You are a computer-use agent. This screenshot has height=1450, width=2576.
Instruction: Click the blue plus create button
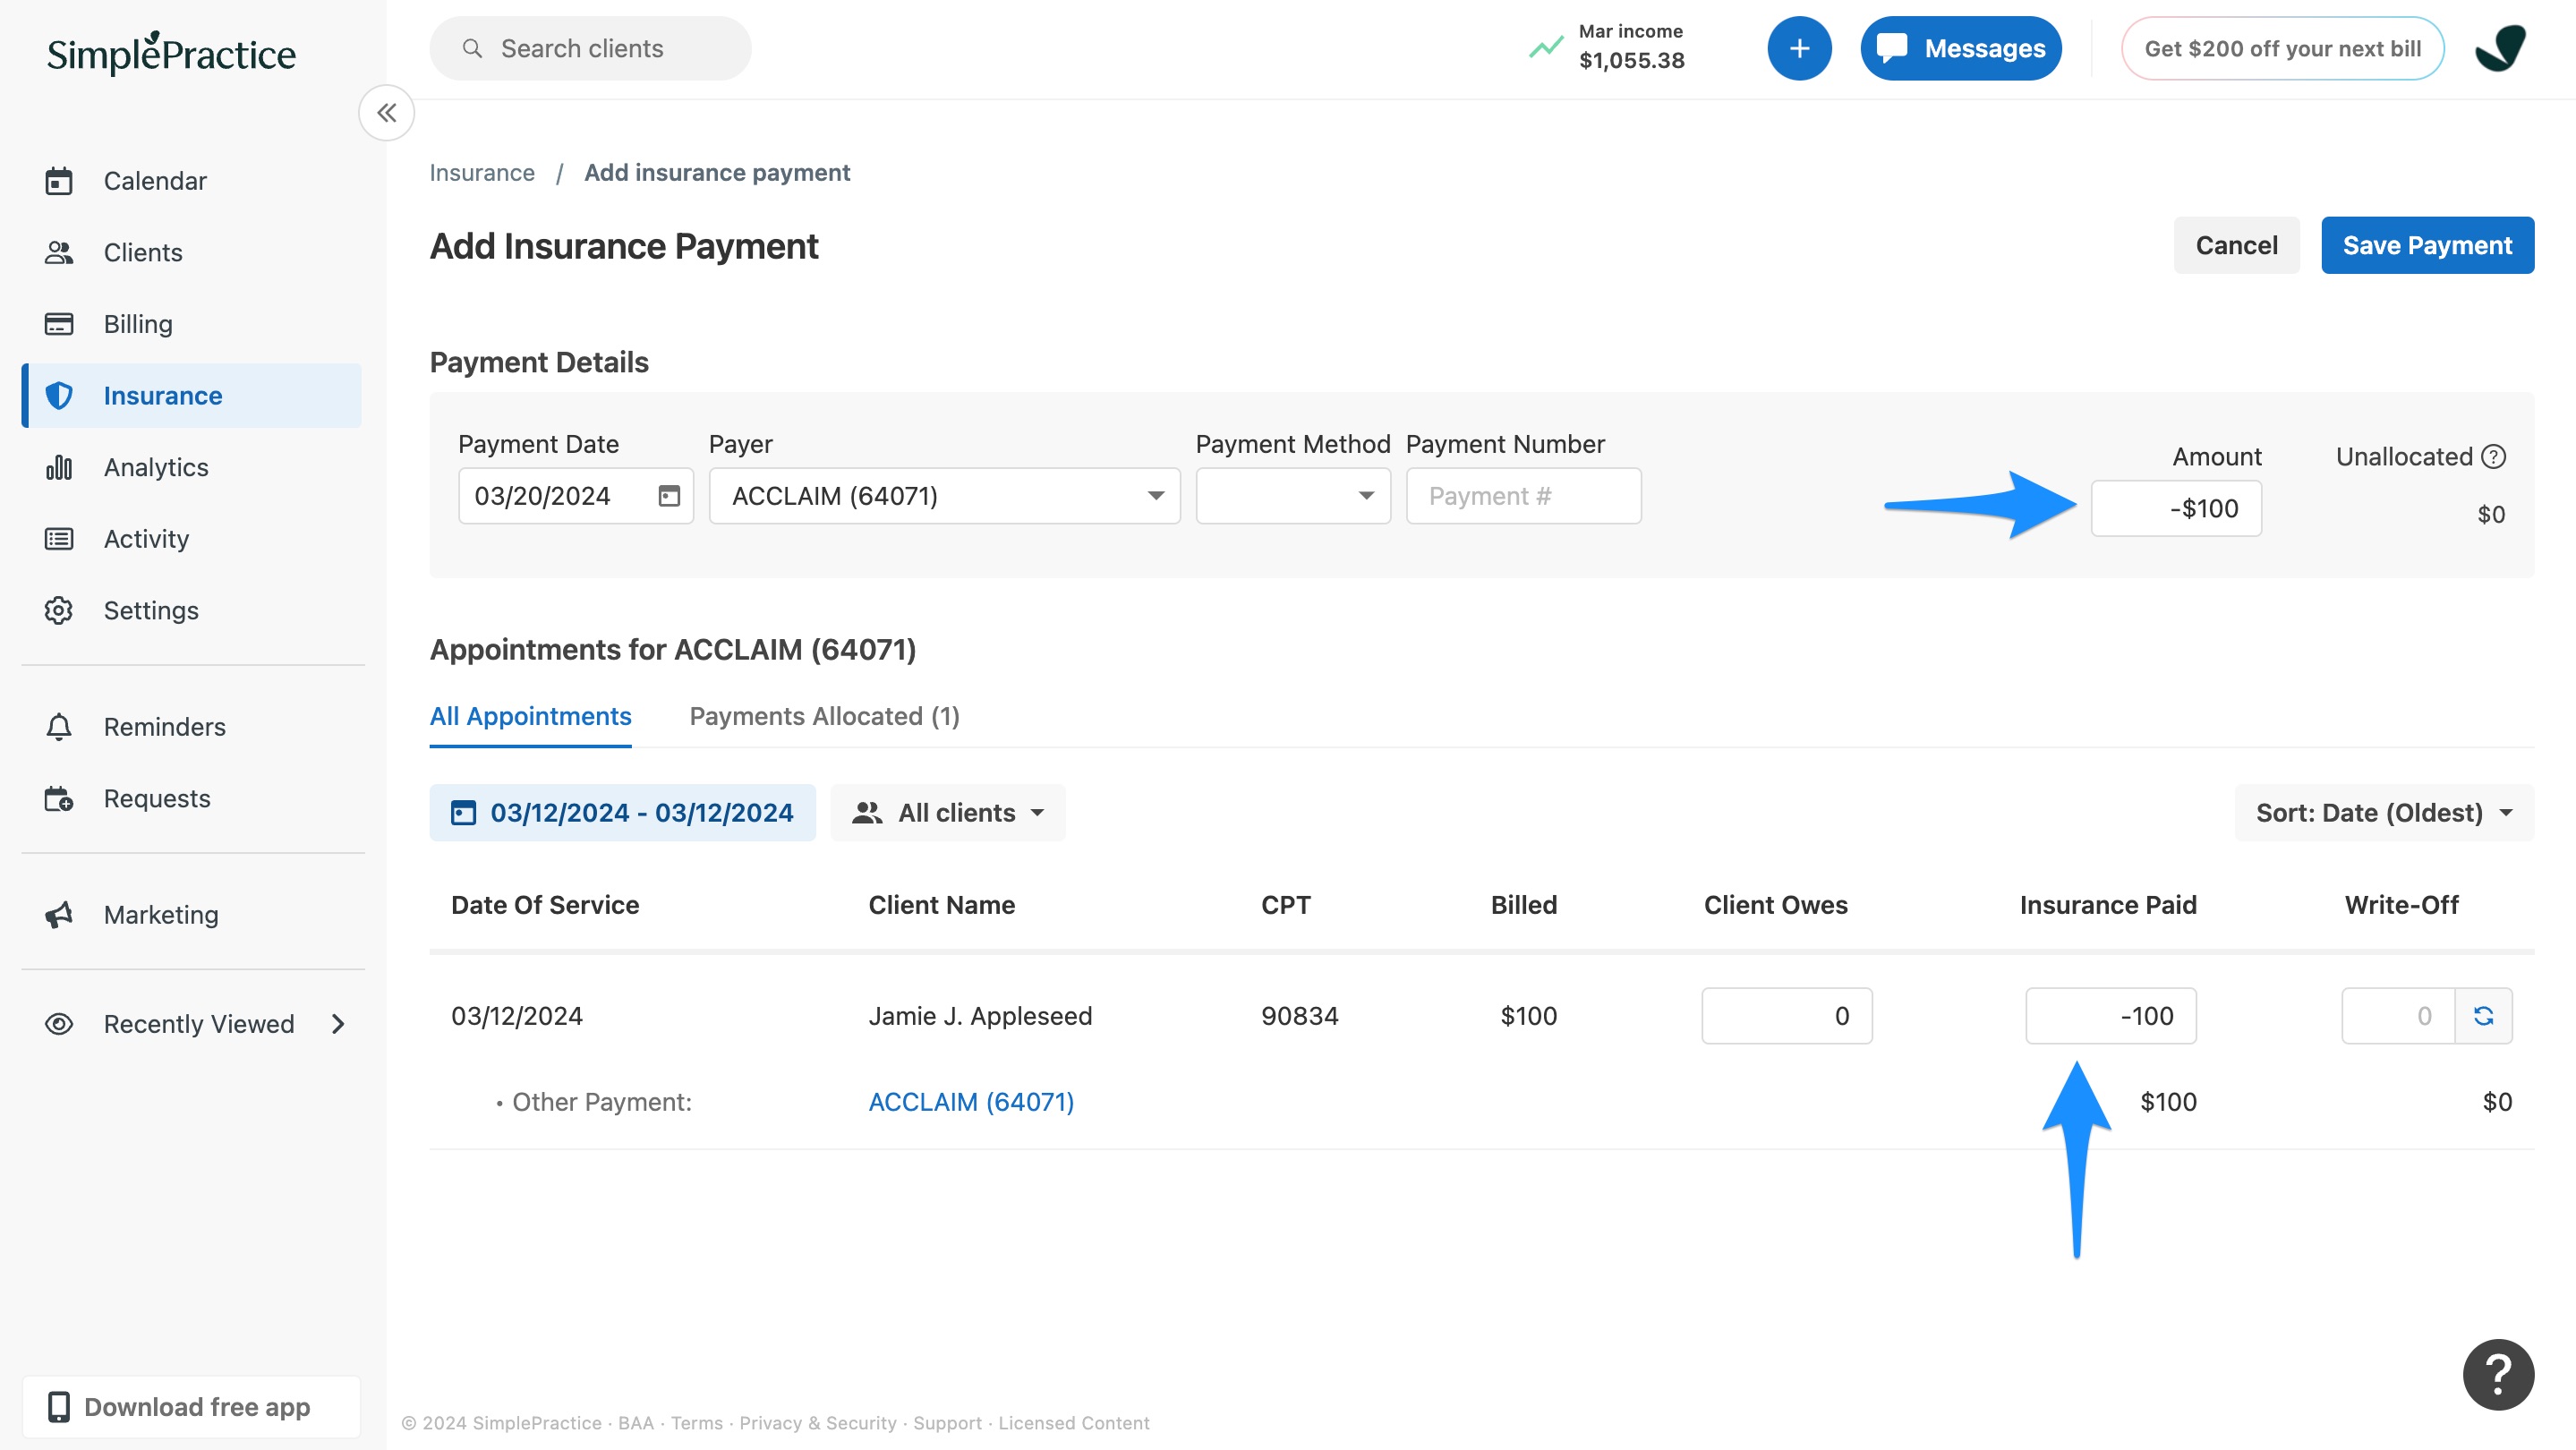(1799, 48)
